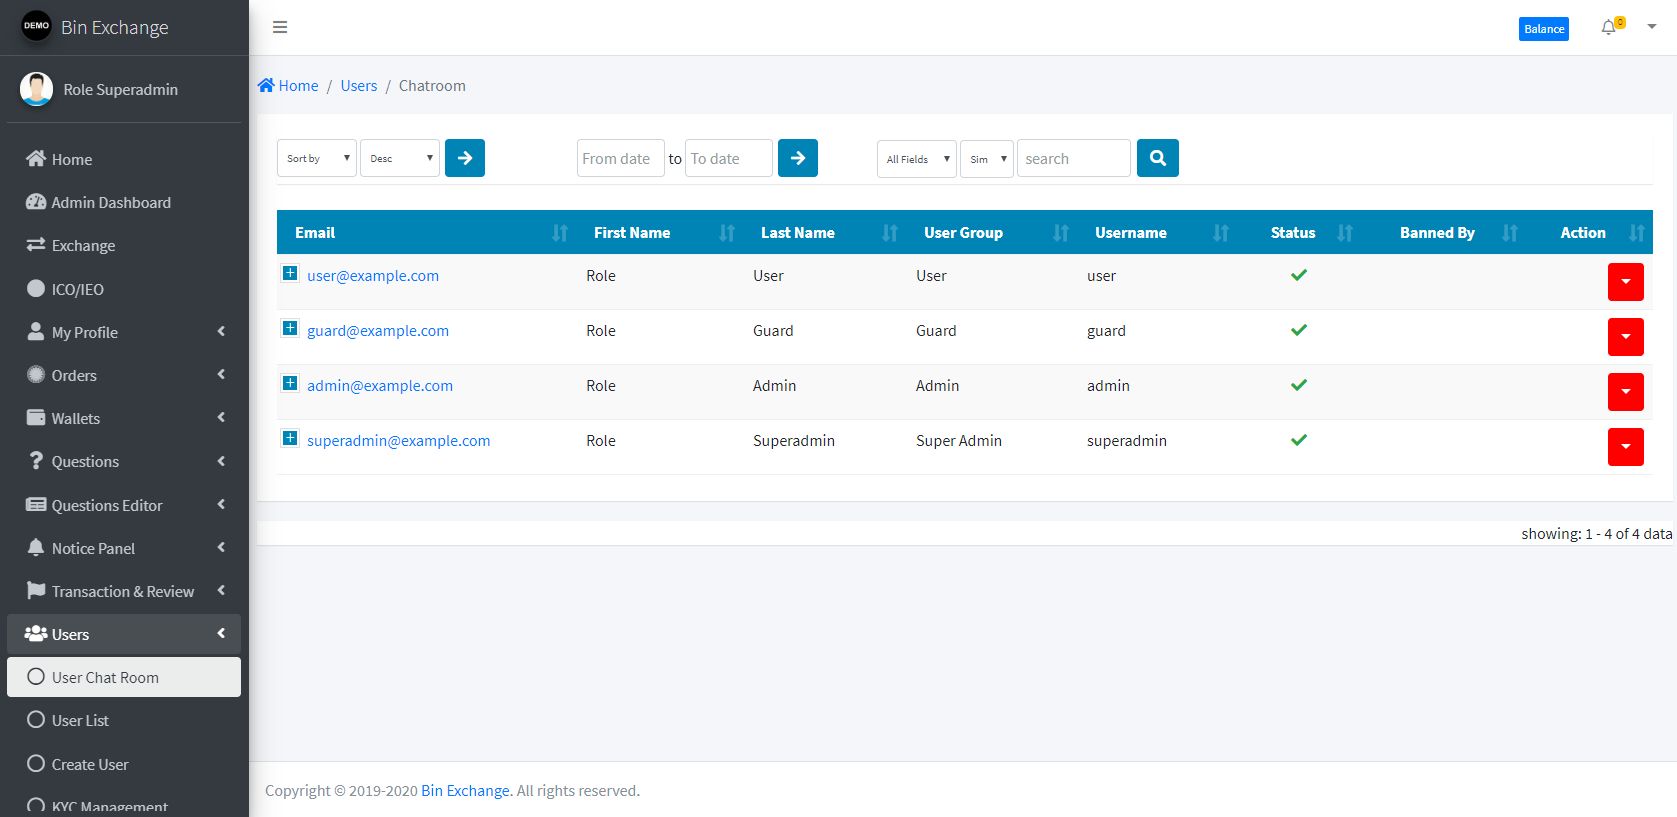Image resolution: width=1677 pixels, height=817 pixels.
Task: Sort table by Username icon
Action: 1221,233
